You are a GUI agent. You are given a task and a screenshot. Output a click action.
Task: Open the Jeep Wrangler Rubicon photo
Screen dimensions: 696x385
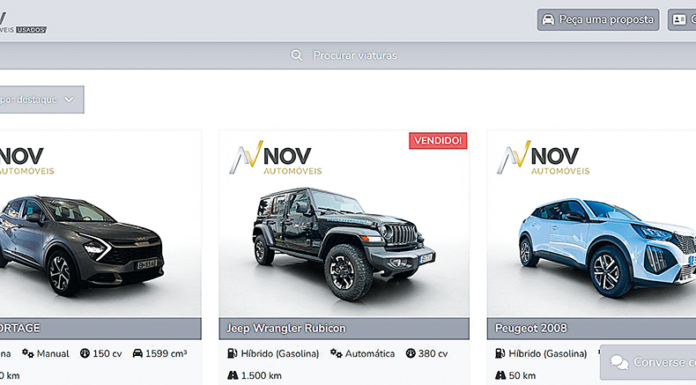pyautogui.click(x=344, y=223)
